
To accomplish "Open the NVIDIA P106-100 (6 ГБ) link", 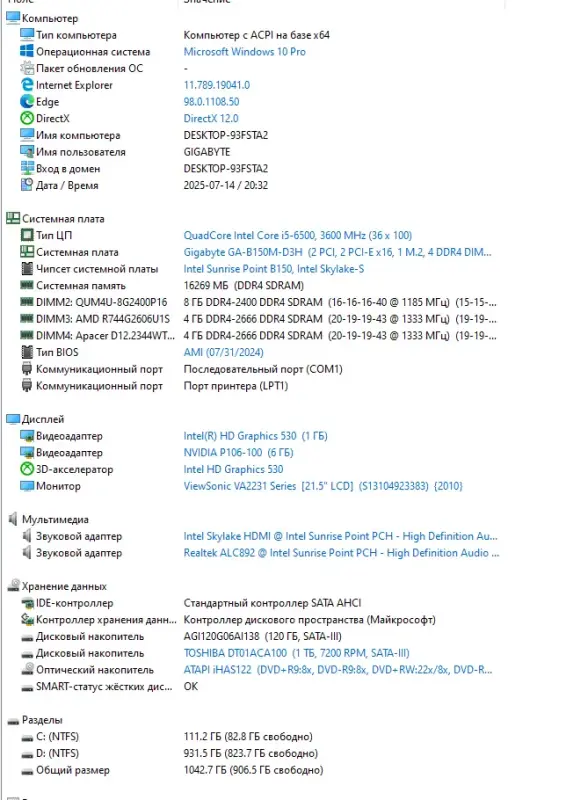I will (238, 453).
